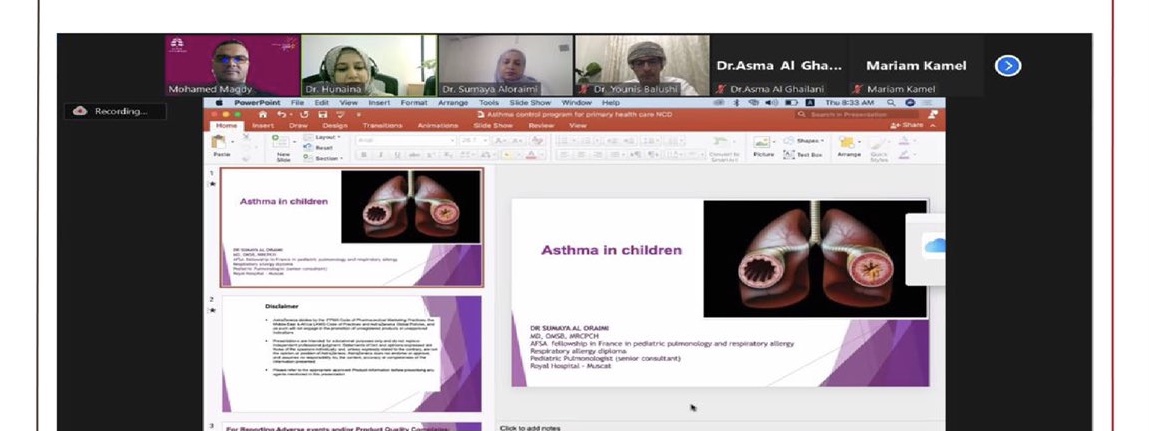Switch to the Transitions ribbon tab
This screenshot has width=1150, height=431.
pos(382,126)
